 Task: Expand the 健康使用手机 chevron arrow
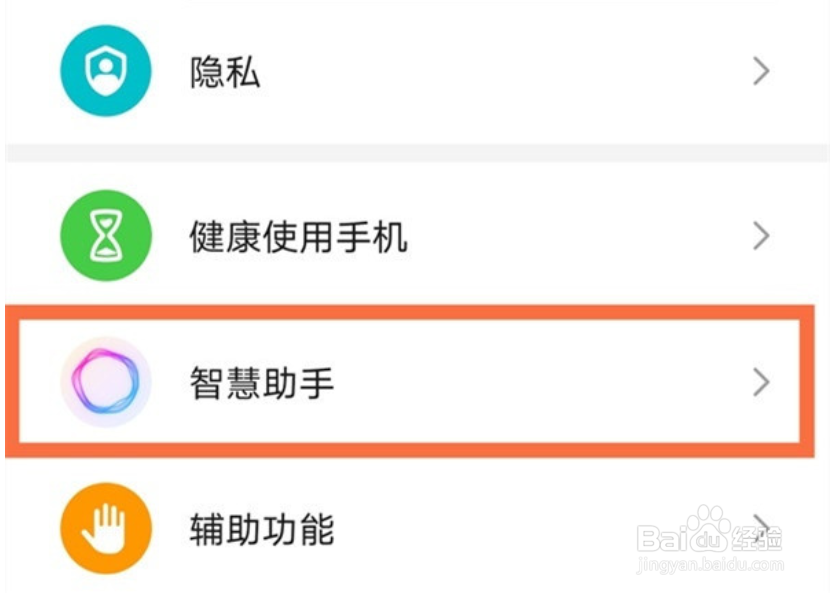click(x=761, y=237)
